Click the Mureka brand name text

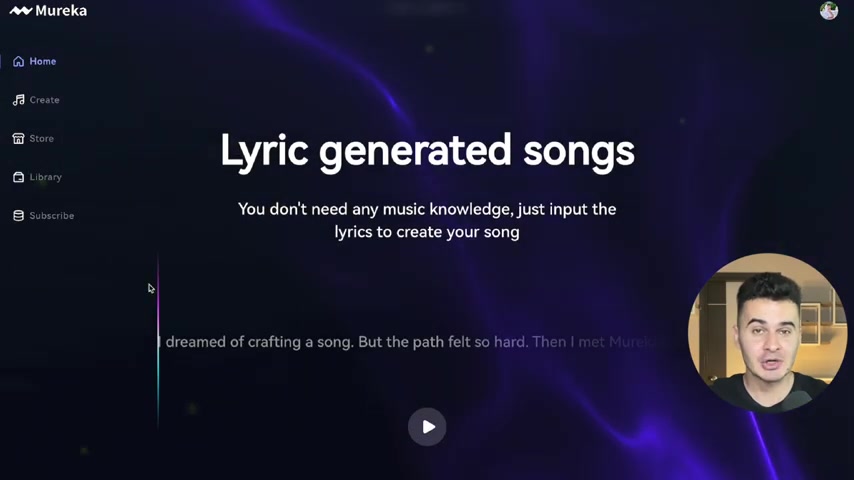(x=61, y=11)
